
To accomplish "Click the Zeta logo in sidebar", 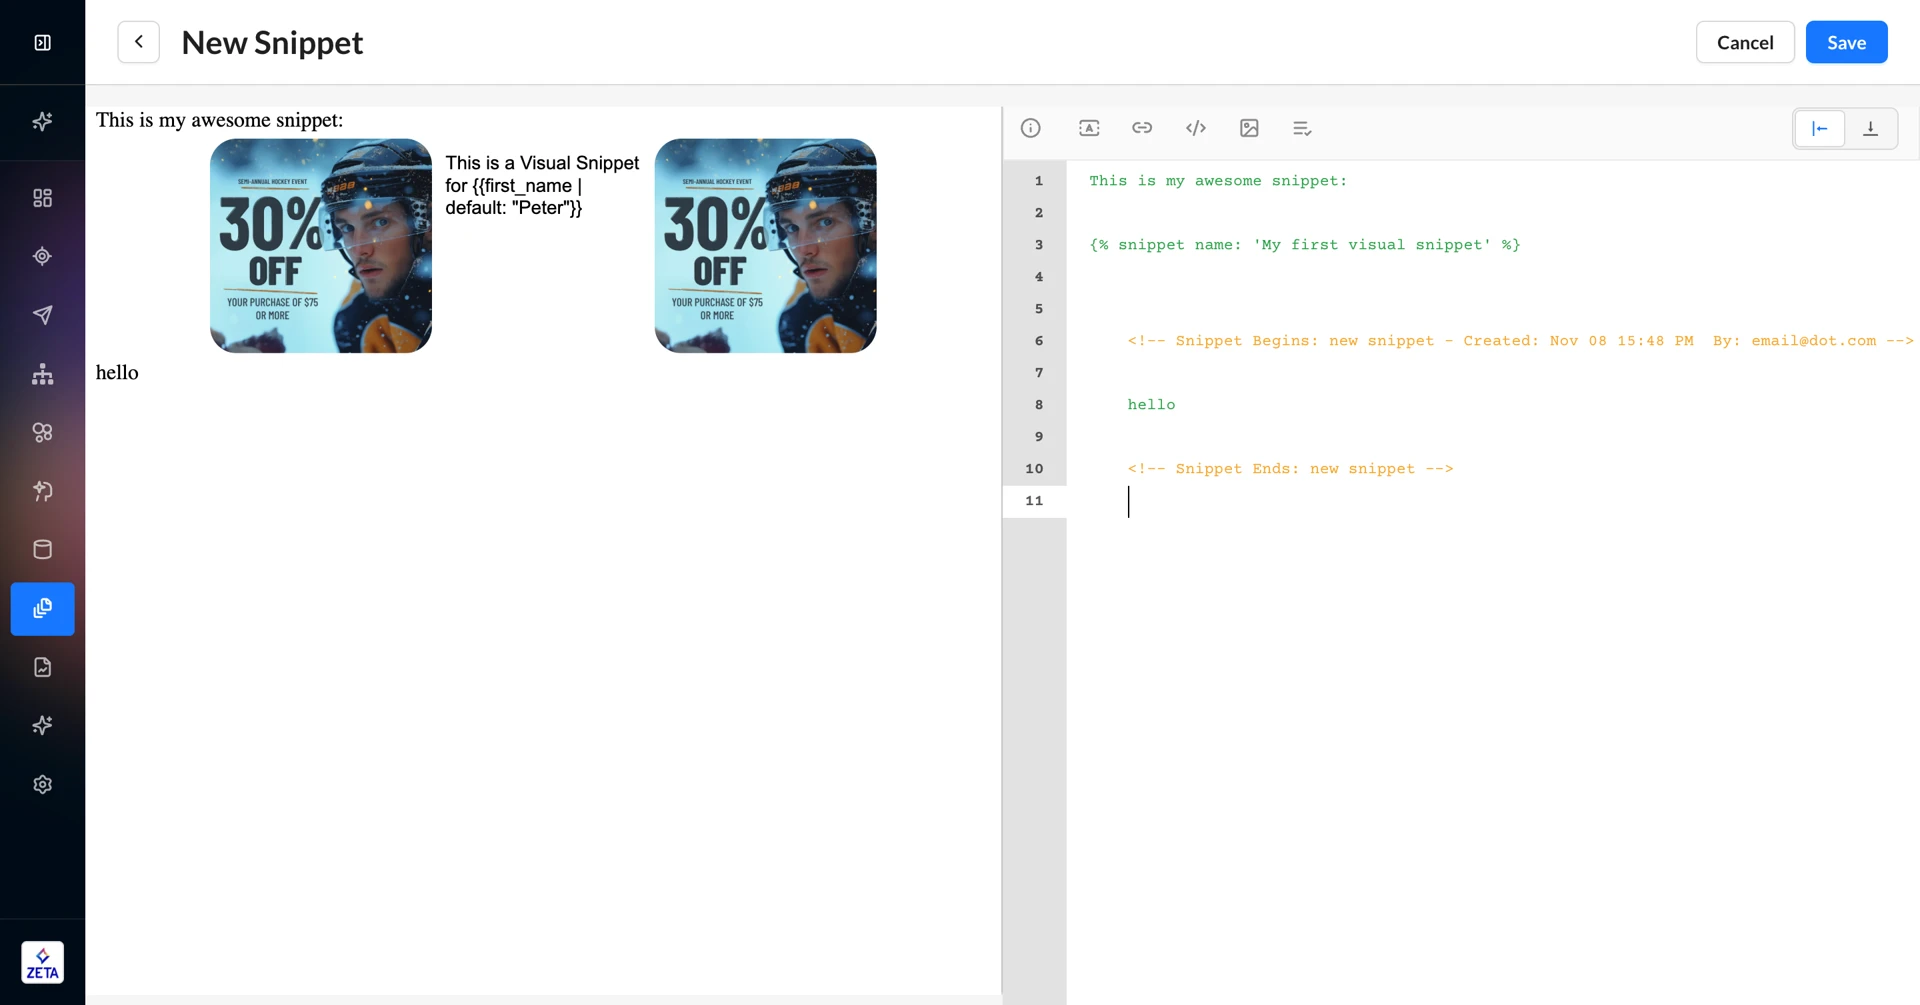I will tap(42, 962).
